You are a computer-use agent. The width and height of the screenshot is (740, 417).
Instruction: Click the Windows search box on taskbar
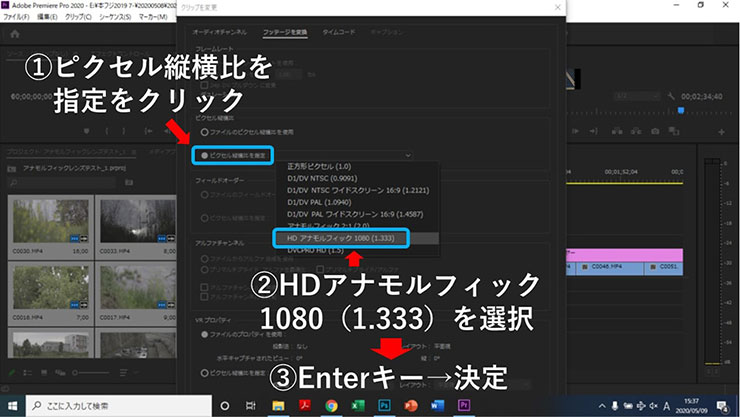coord(119,406)
